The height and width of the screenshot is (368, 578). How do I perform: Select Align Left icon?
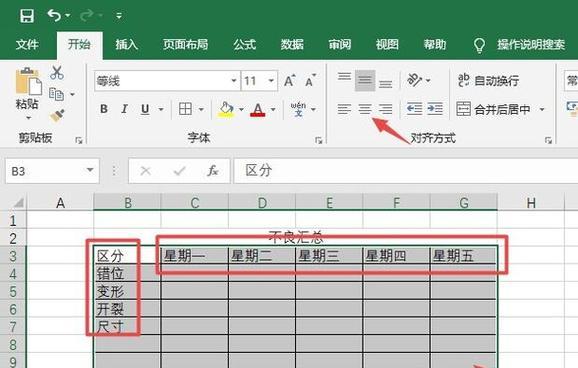344,109
